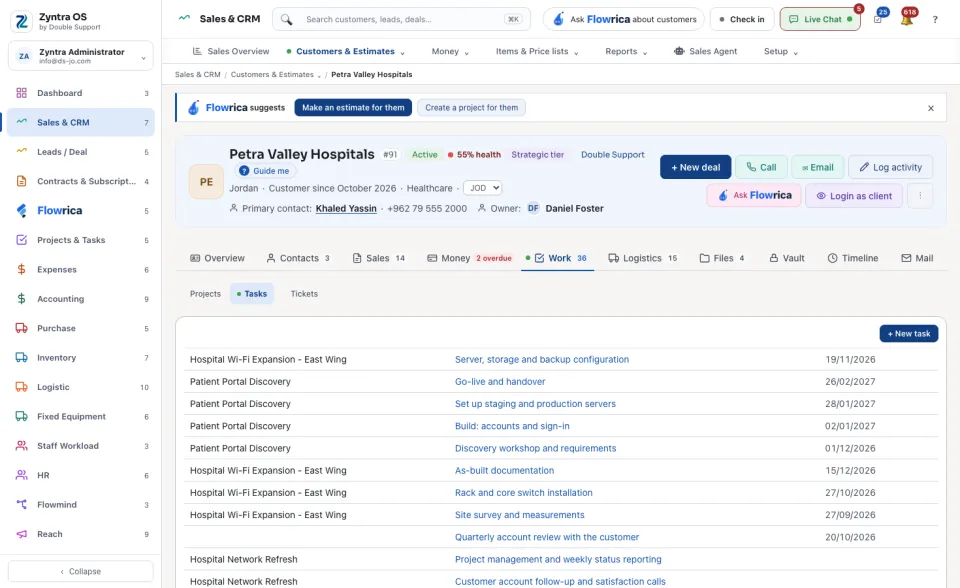The image size is (960, 588).
Task: Open Fixed Equipment in sidebar
Action: pyautogui.click(x=80, y=416)
